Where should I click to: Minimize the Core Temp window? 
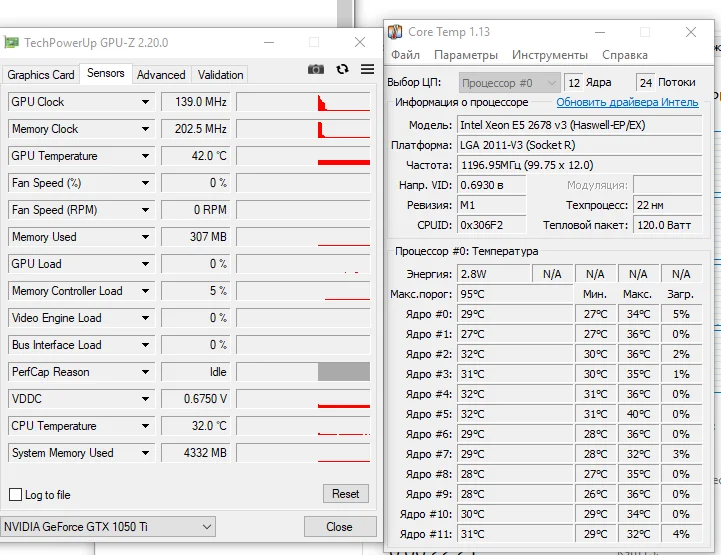click(x=600, y=32)
